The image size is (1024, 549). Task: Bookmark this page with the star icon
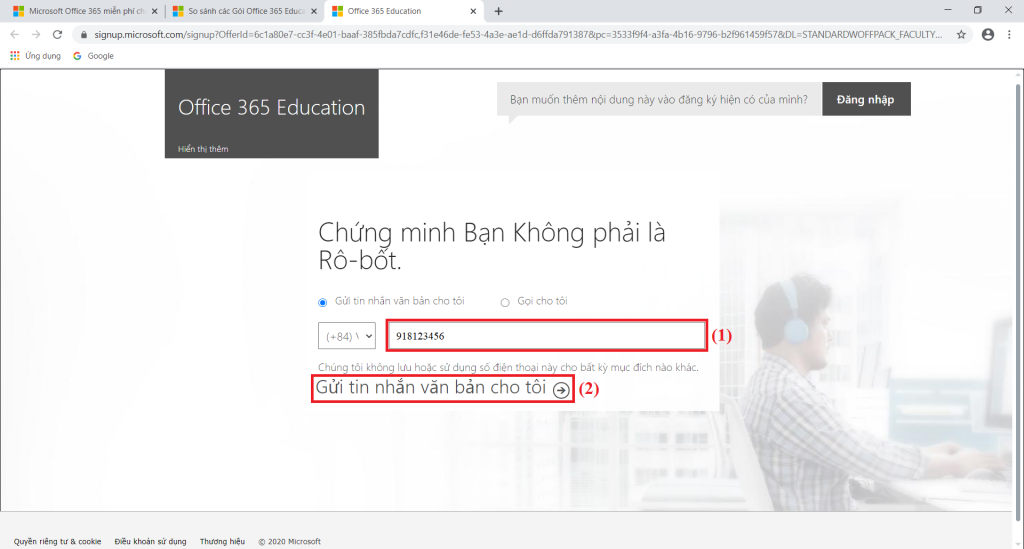click(961, 35)
